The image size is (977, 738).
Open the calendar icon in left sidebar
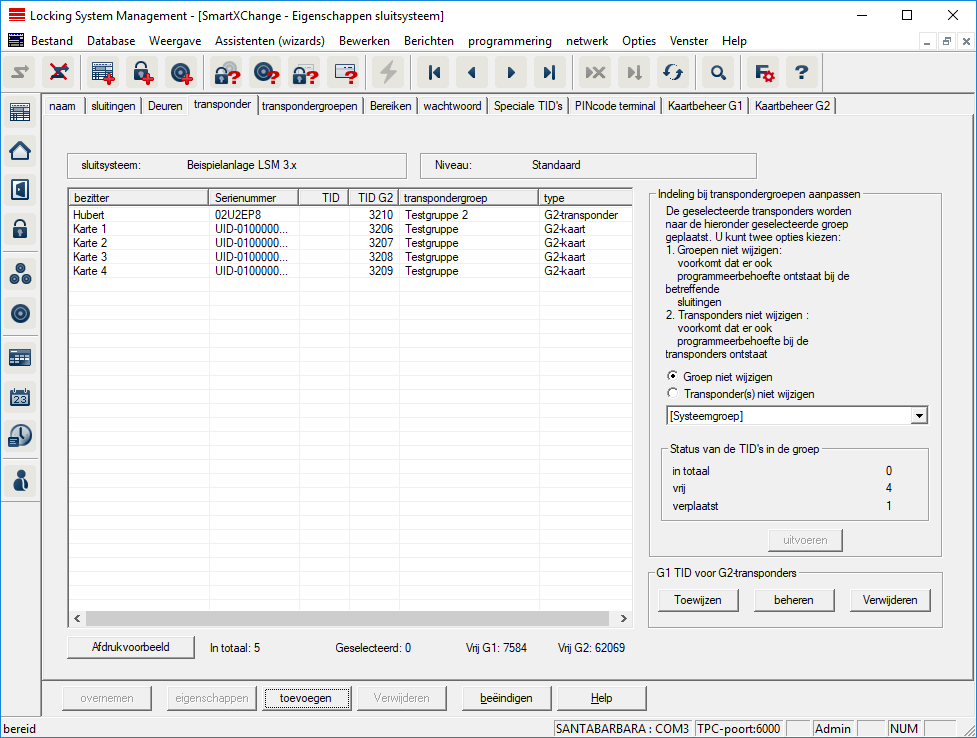(20, 396)
